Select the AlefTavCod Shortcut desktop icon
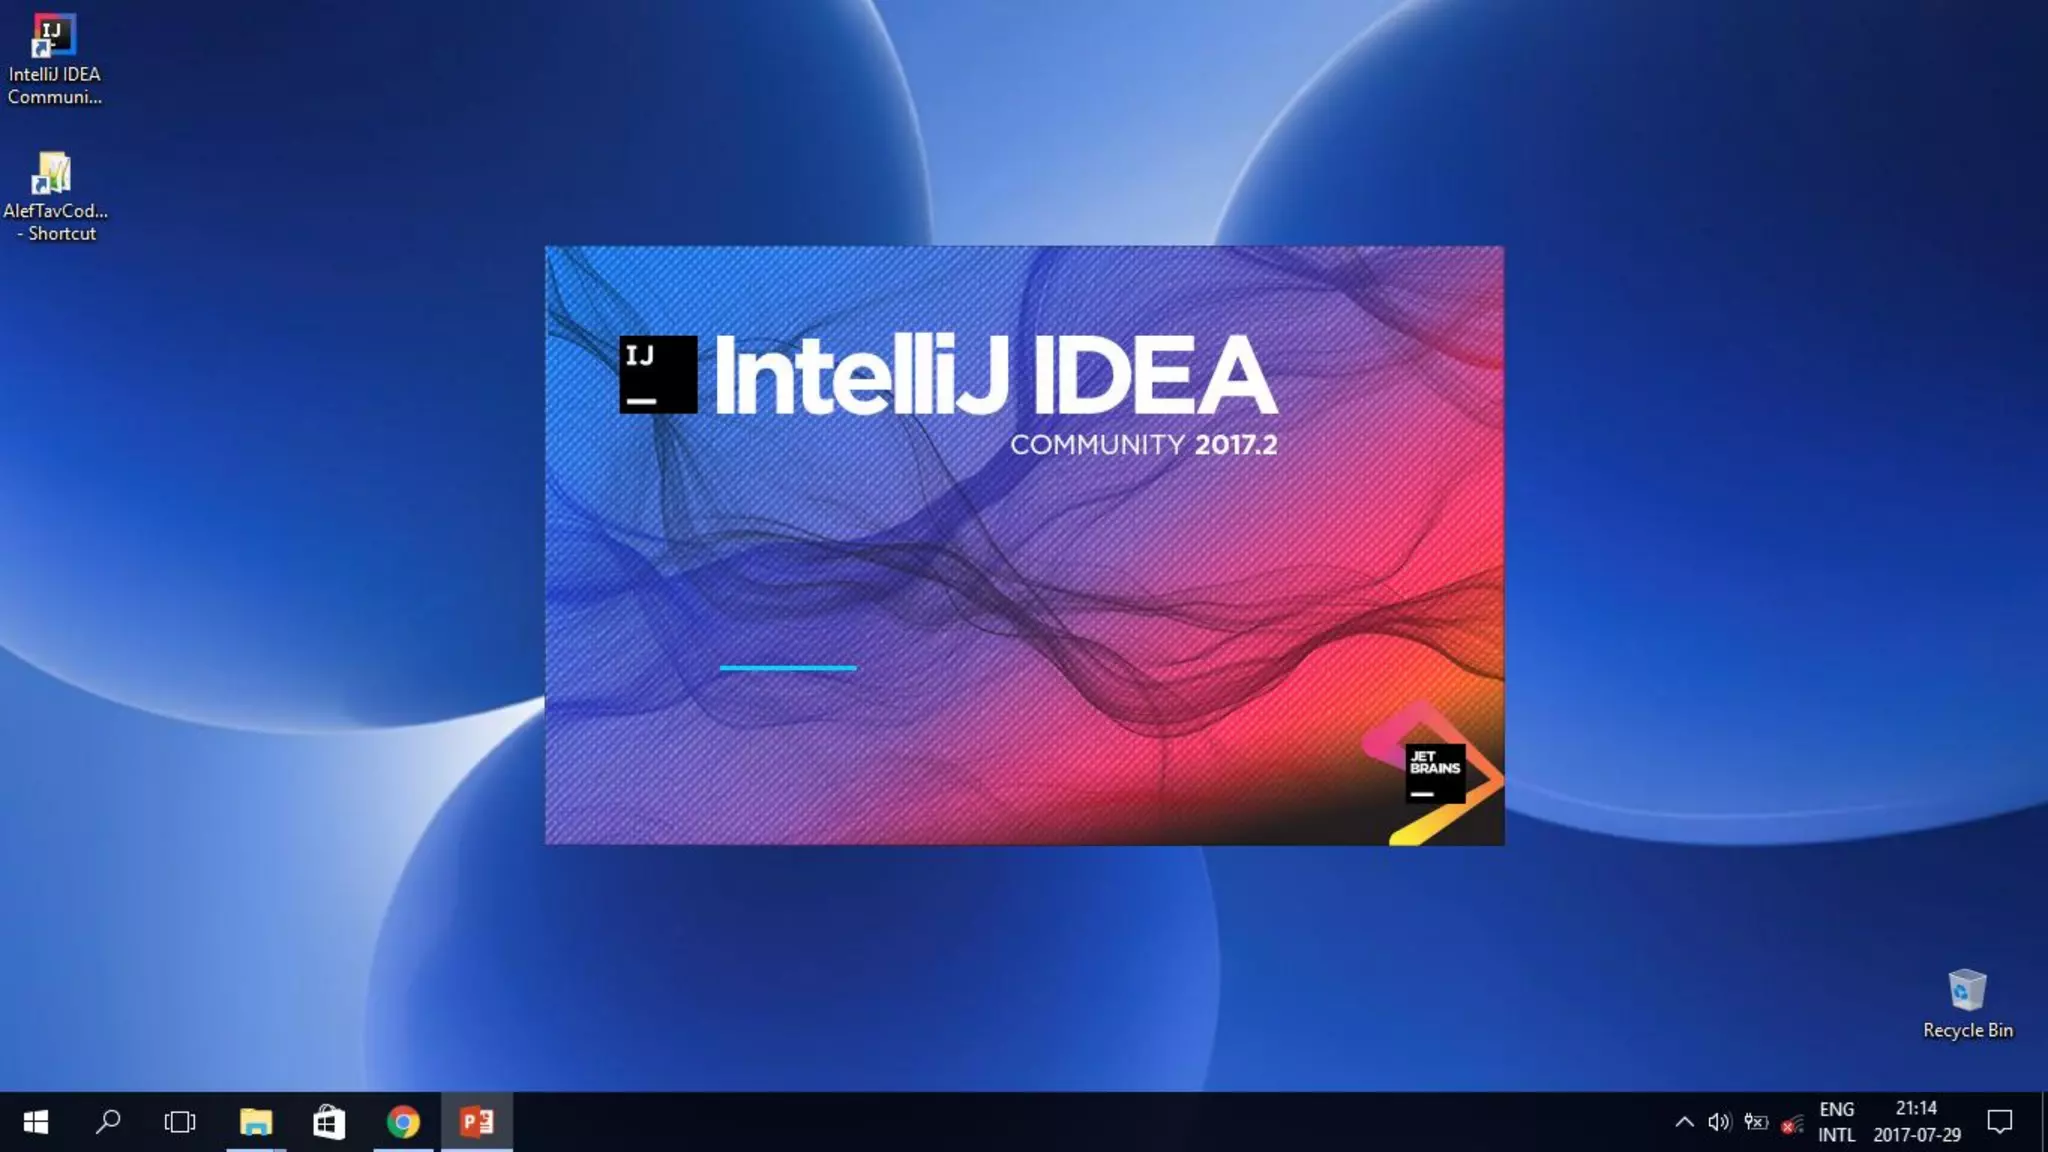This screenshot has height=1152, width=2048. 54,197
